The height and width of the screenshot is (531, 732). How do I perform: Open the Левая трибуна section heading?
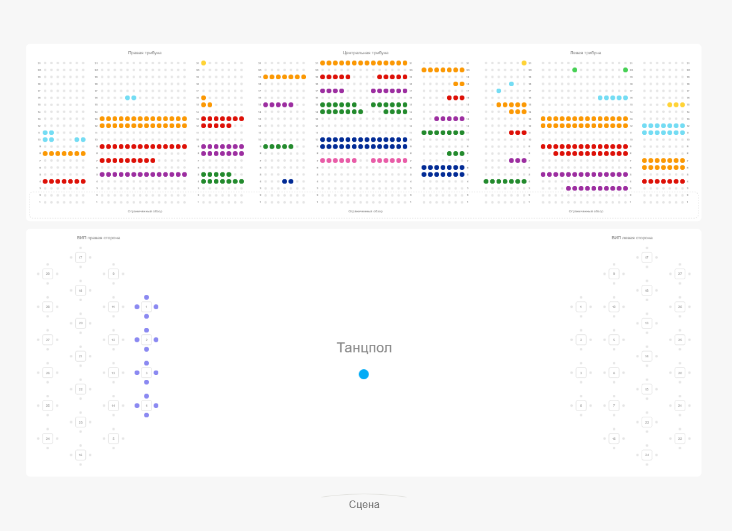(585, 52)
